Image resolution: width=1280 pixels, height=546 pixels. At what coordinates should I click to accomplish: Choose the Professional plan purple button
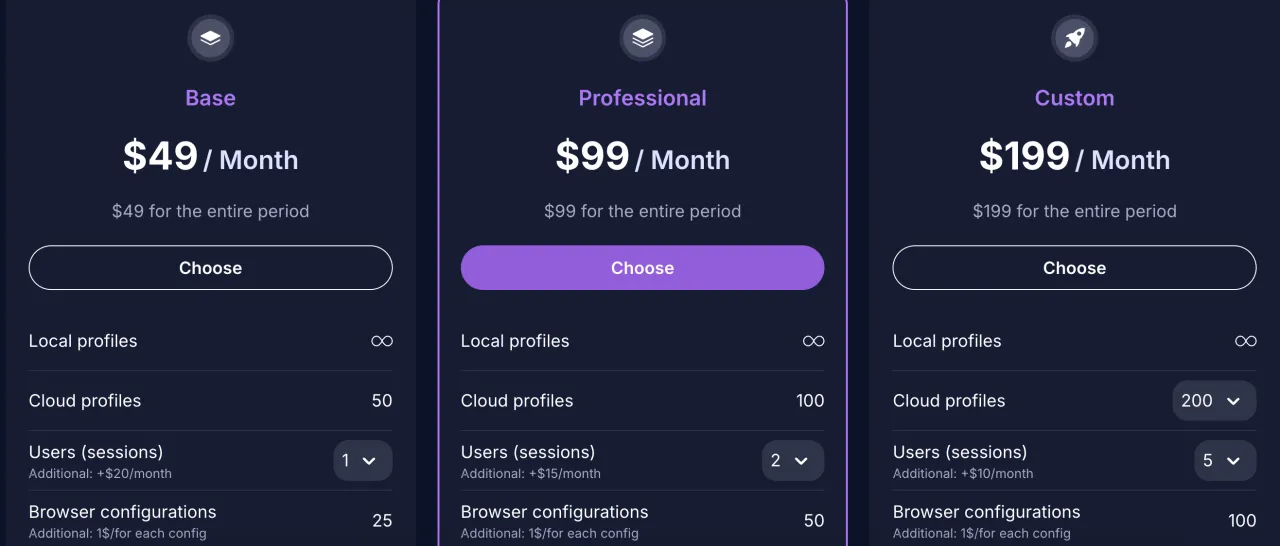(x=642, y=268)
